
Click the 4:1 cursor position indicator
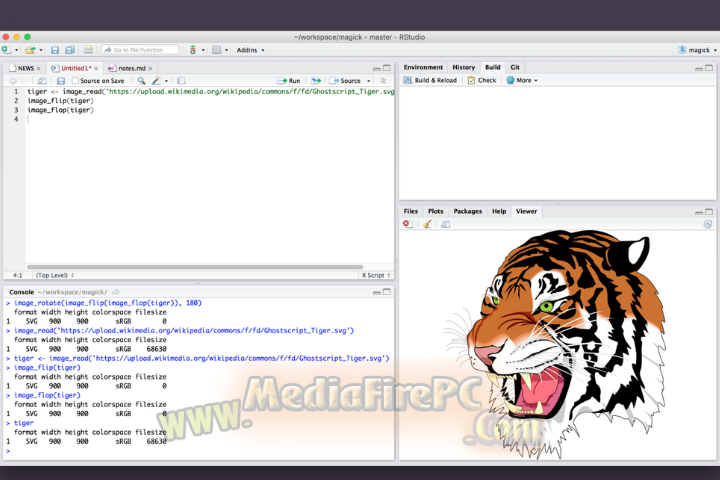coord(17,276)
